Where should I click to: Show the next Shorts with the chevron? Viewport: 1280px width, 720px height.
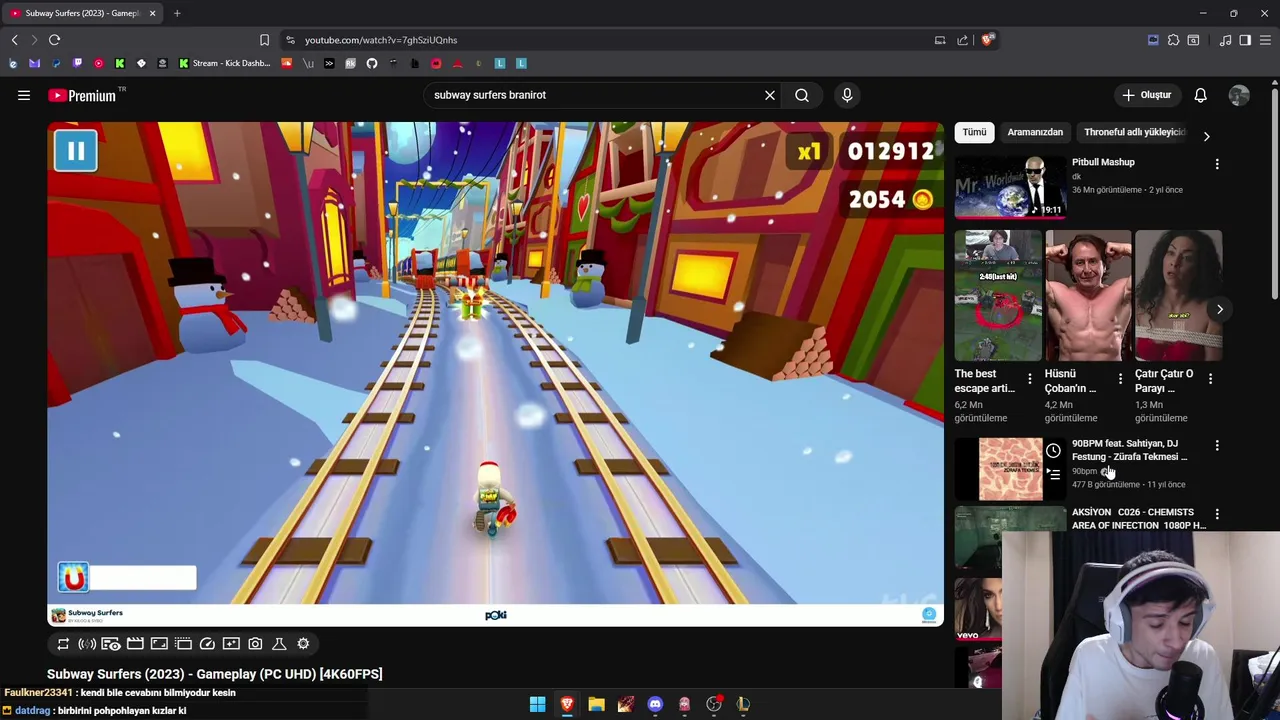click(1219, 309)
